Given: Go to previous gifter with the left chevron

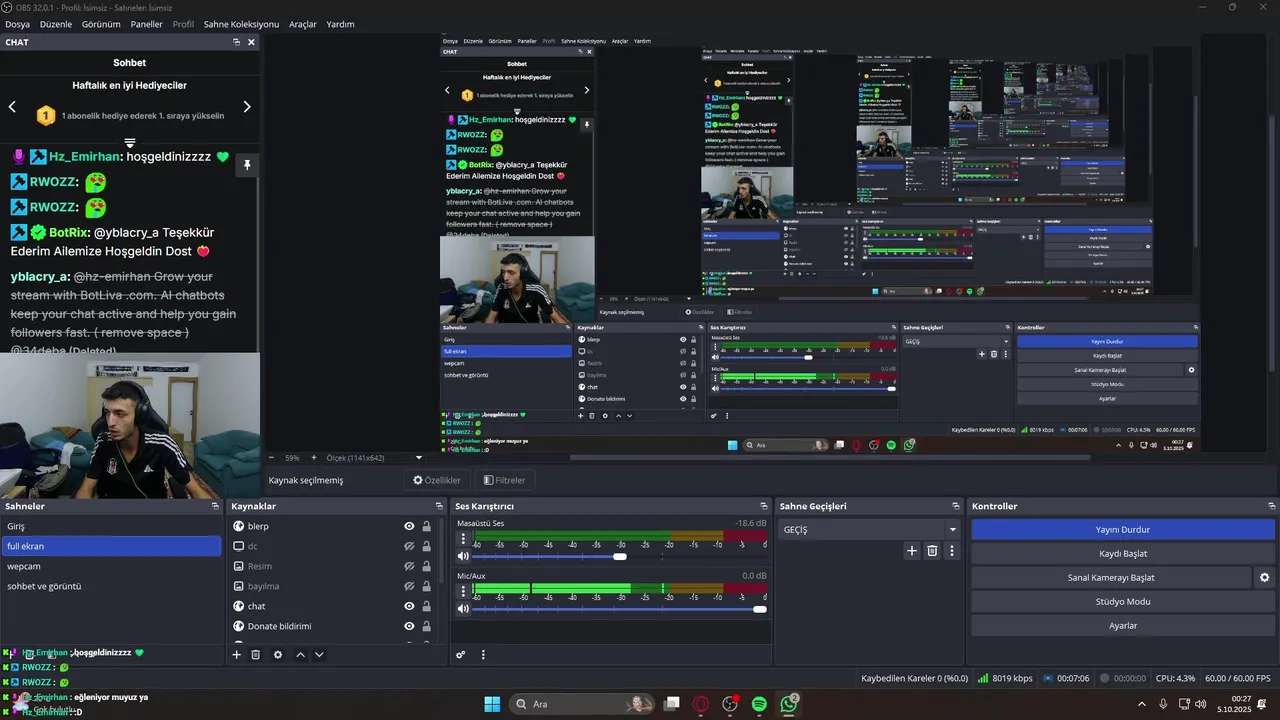Looking at the screenshot, I should [x=12, y=106].
